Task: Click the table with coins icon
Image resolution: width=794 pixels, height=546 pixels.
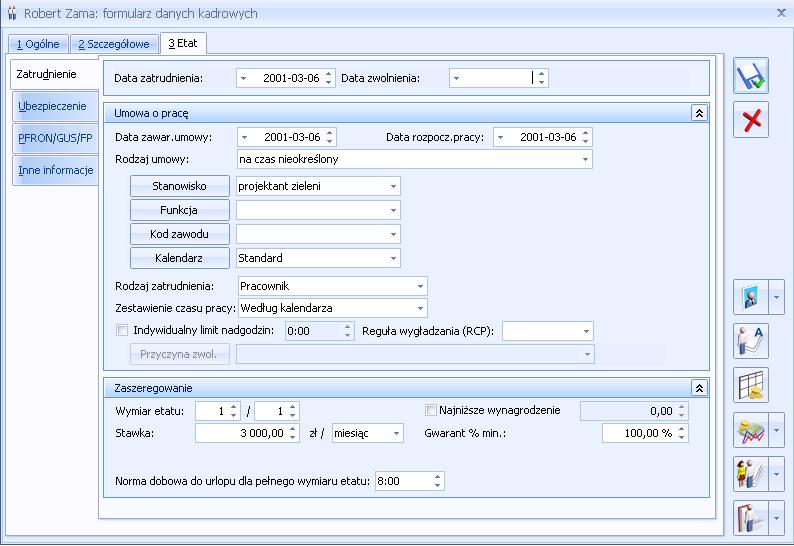Action: (x=751, y=385)
